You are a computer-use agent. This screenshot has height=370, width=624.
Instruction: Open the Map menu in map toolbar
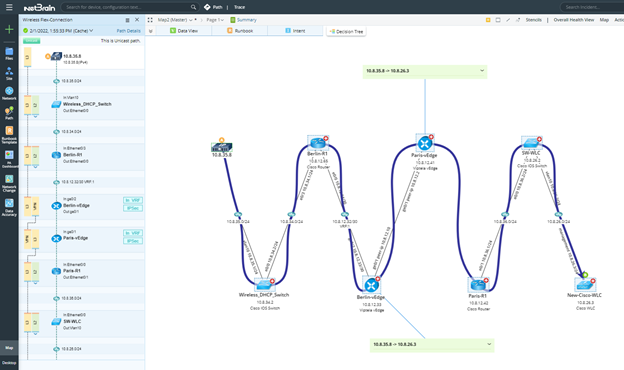coord(604,20)
